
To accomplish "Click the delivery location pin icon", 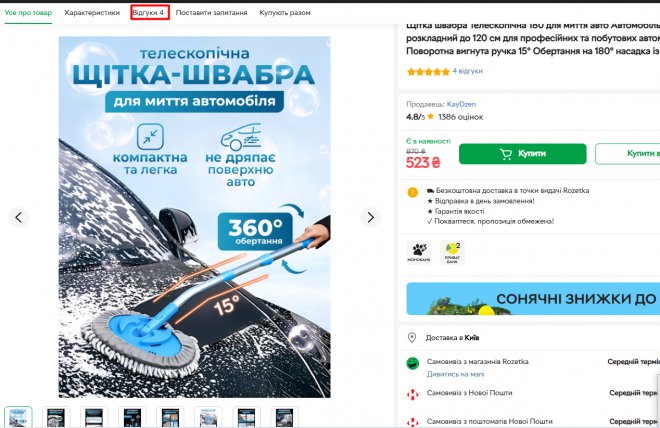I will point(412,338).
